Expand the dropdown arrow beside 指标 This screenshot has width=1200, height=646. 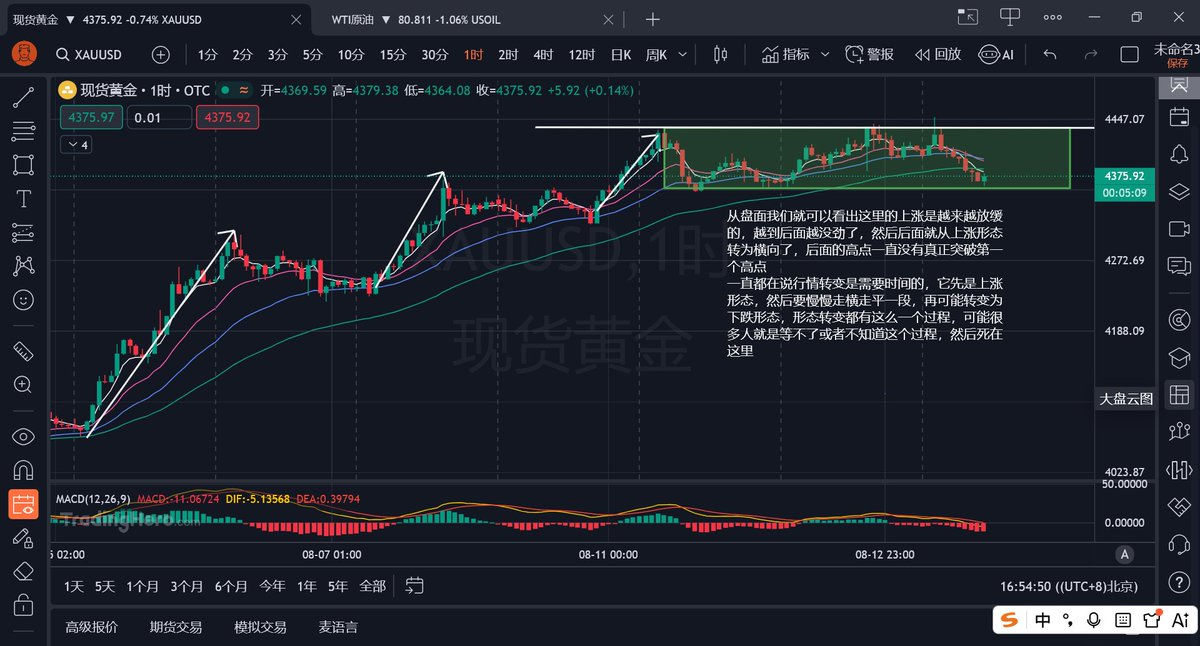pyautogui.click(x=825, y=55)
